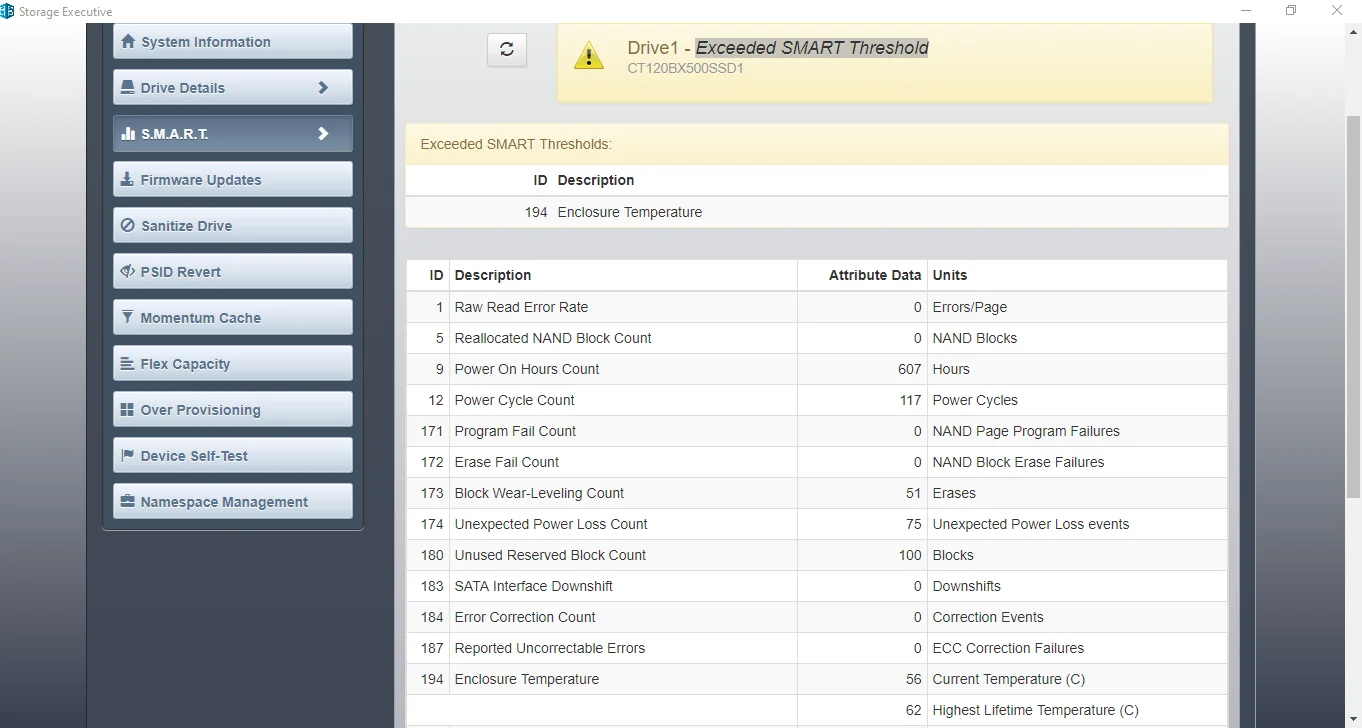Click the S.M.A.R.T. bar chart icon
The height and width of the screenshot is (728, 1362).
point(128,134)
